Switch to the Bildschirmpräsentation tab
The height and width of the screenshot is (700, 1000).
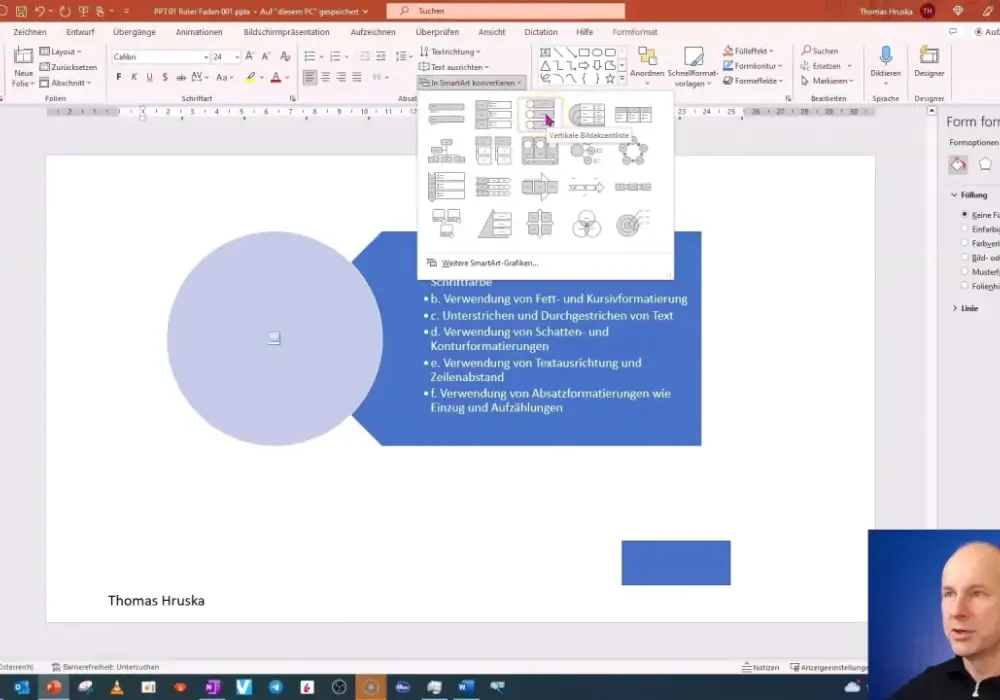(x=286, y=32)
